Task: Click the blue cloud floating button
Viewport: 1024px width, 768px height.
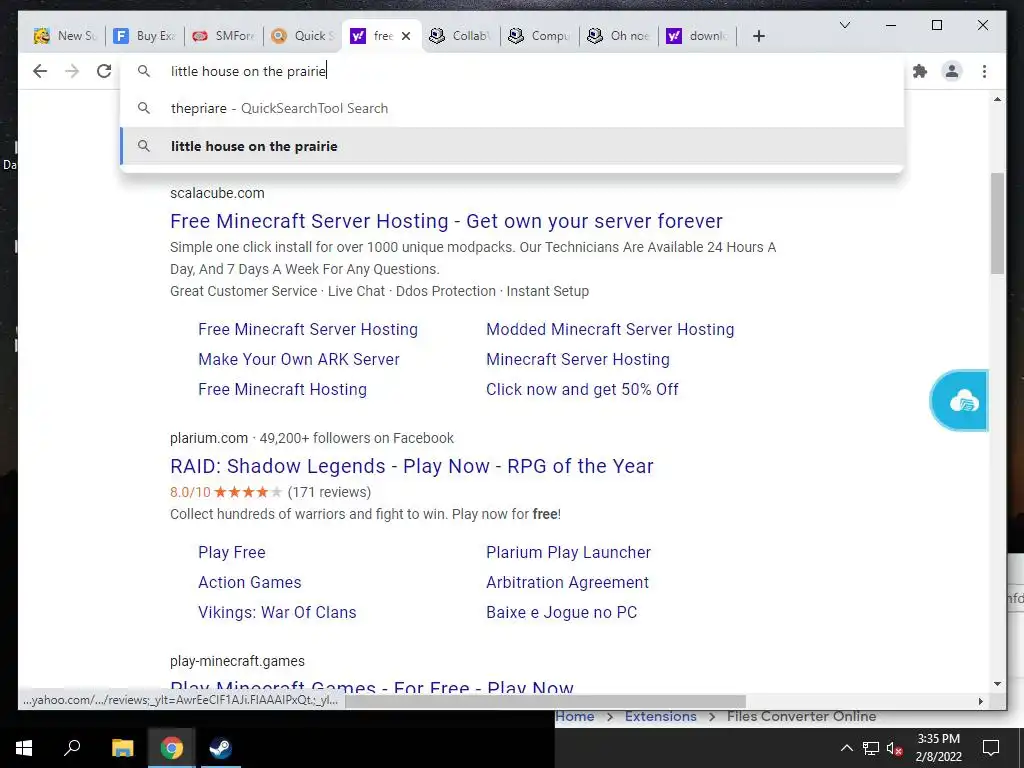Action: 960,400
